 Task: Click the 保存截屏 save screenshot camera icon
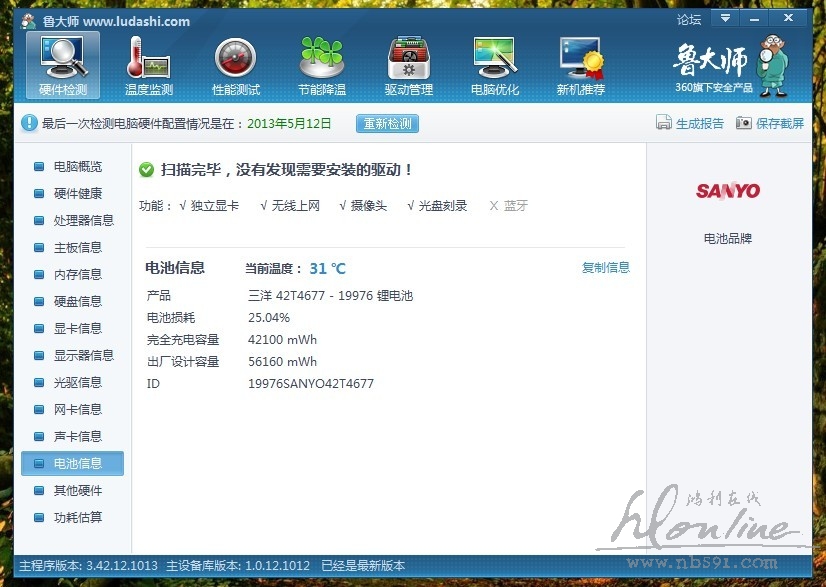coord(743,123)
